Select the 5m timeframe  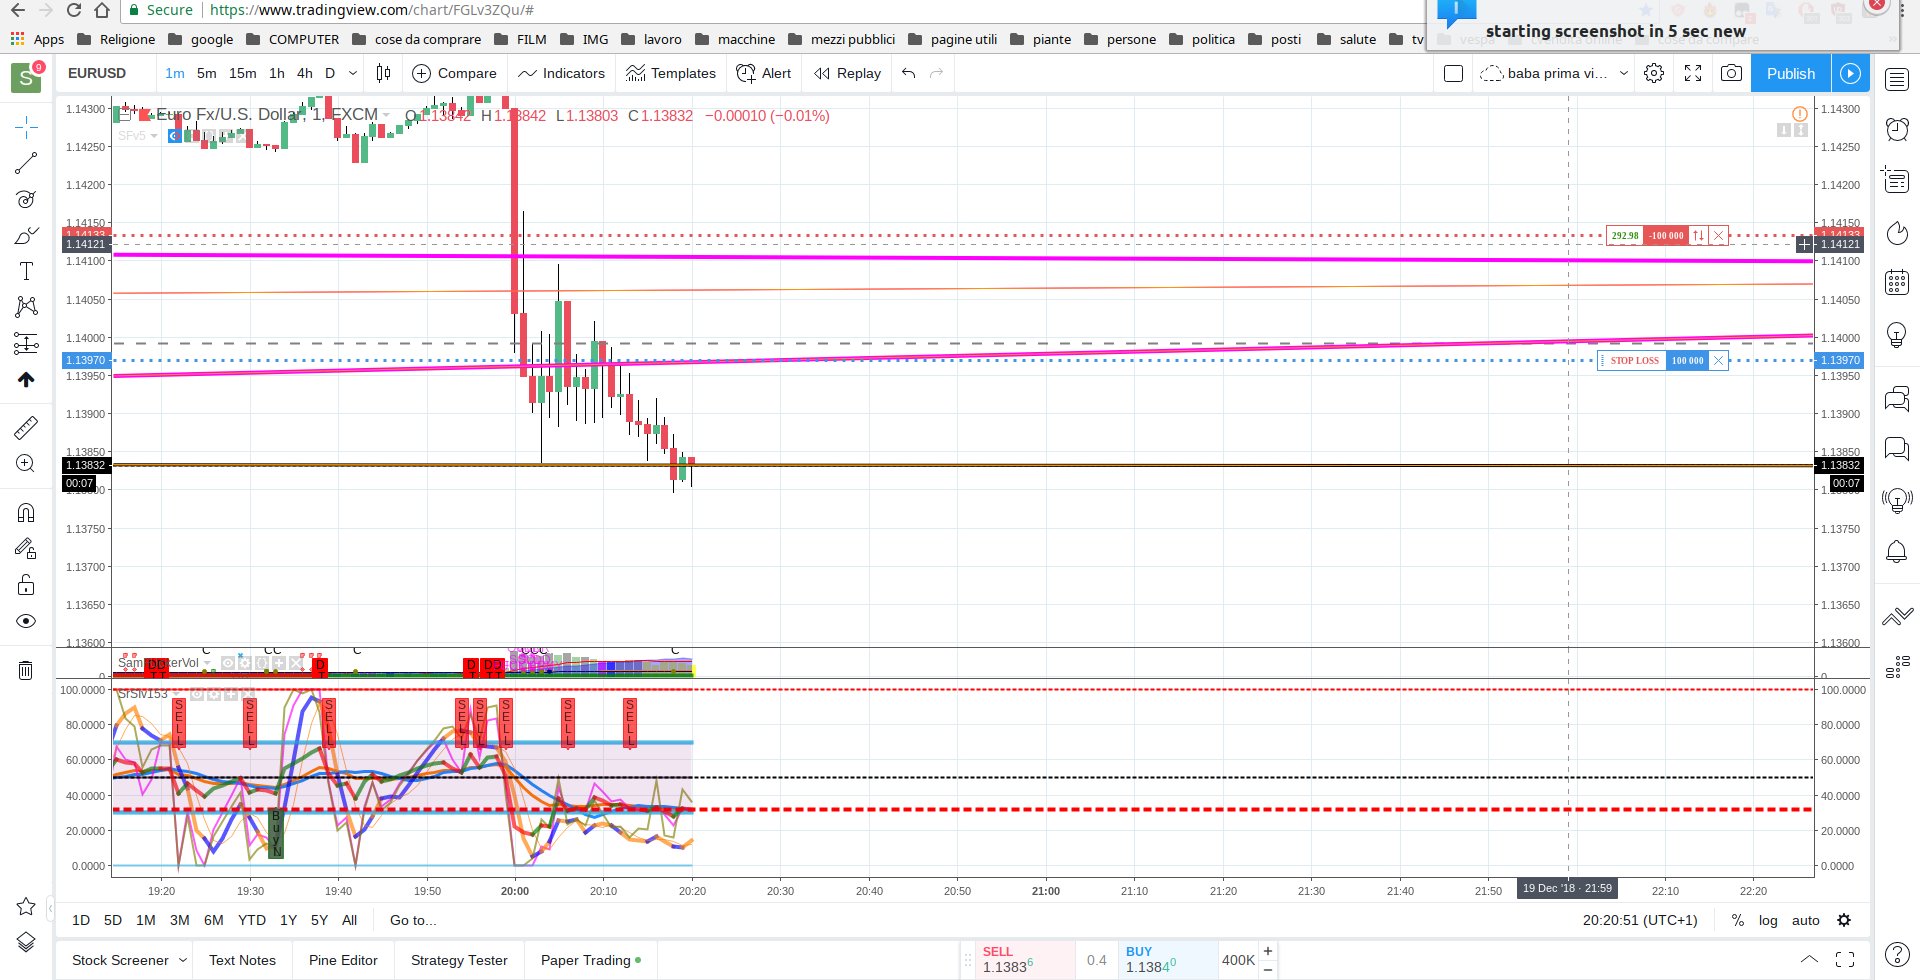pos(207,73)
